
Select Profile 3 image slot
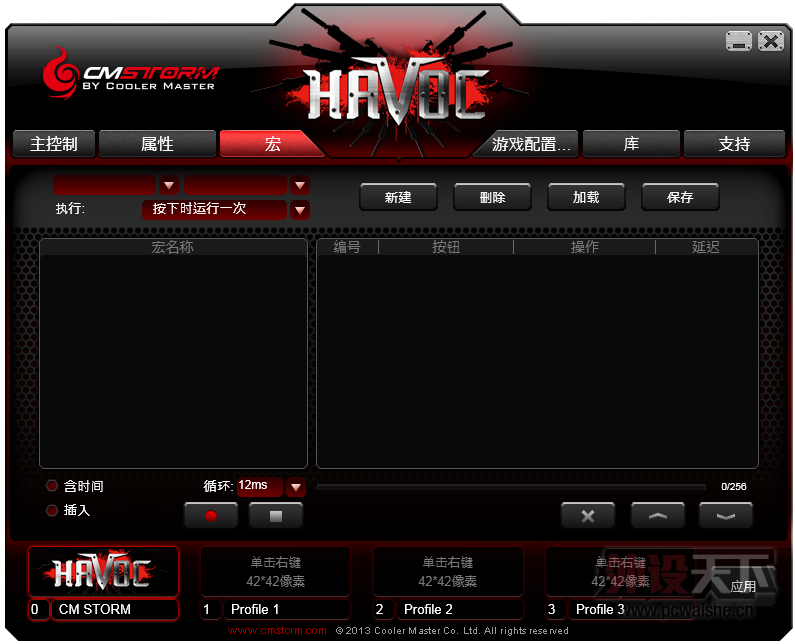point(621,571)
